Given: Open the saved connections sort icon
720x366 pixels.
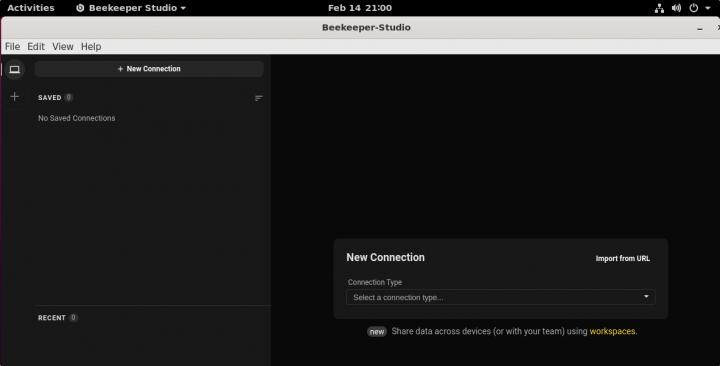Looking at the screenshot, I should [x=259, y=98].
